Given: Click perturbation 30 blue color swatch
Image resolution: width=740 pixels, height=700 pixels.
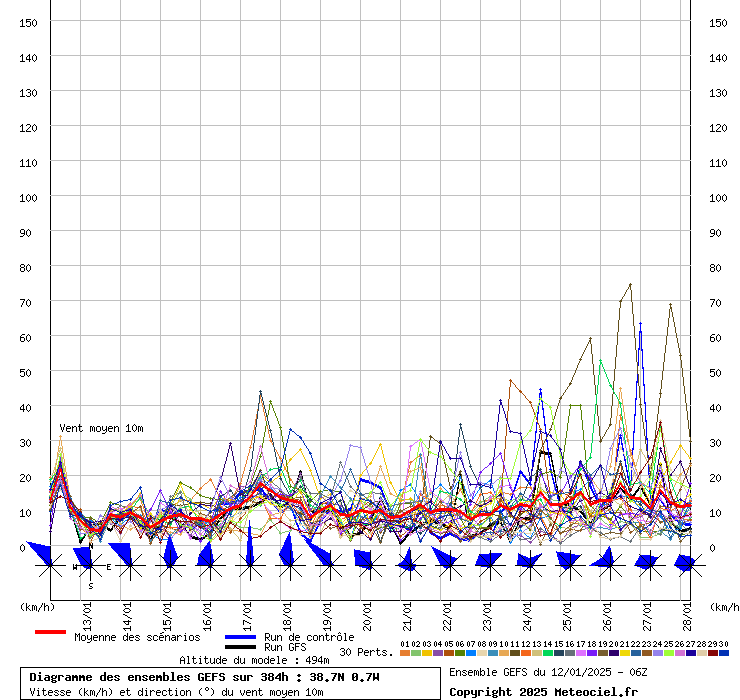Looking at the screenshot, I should [x=724, y=653].
